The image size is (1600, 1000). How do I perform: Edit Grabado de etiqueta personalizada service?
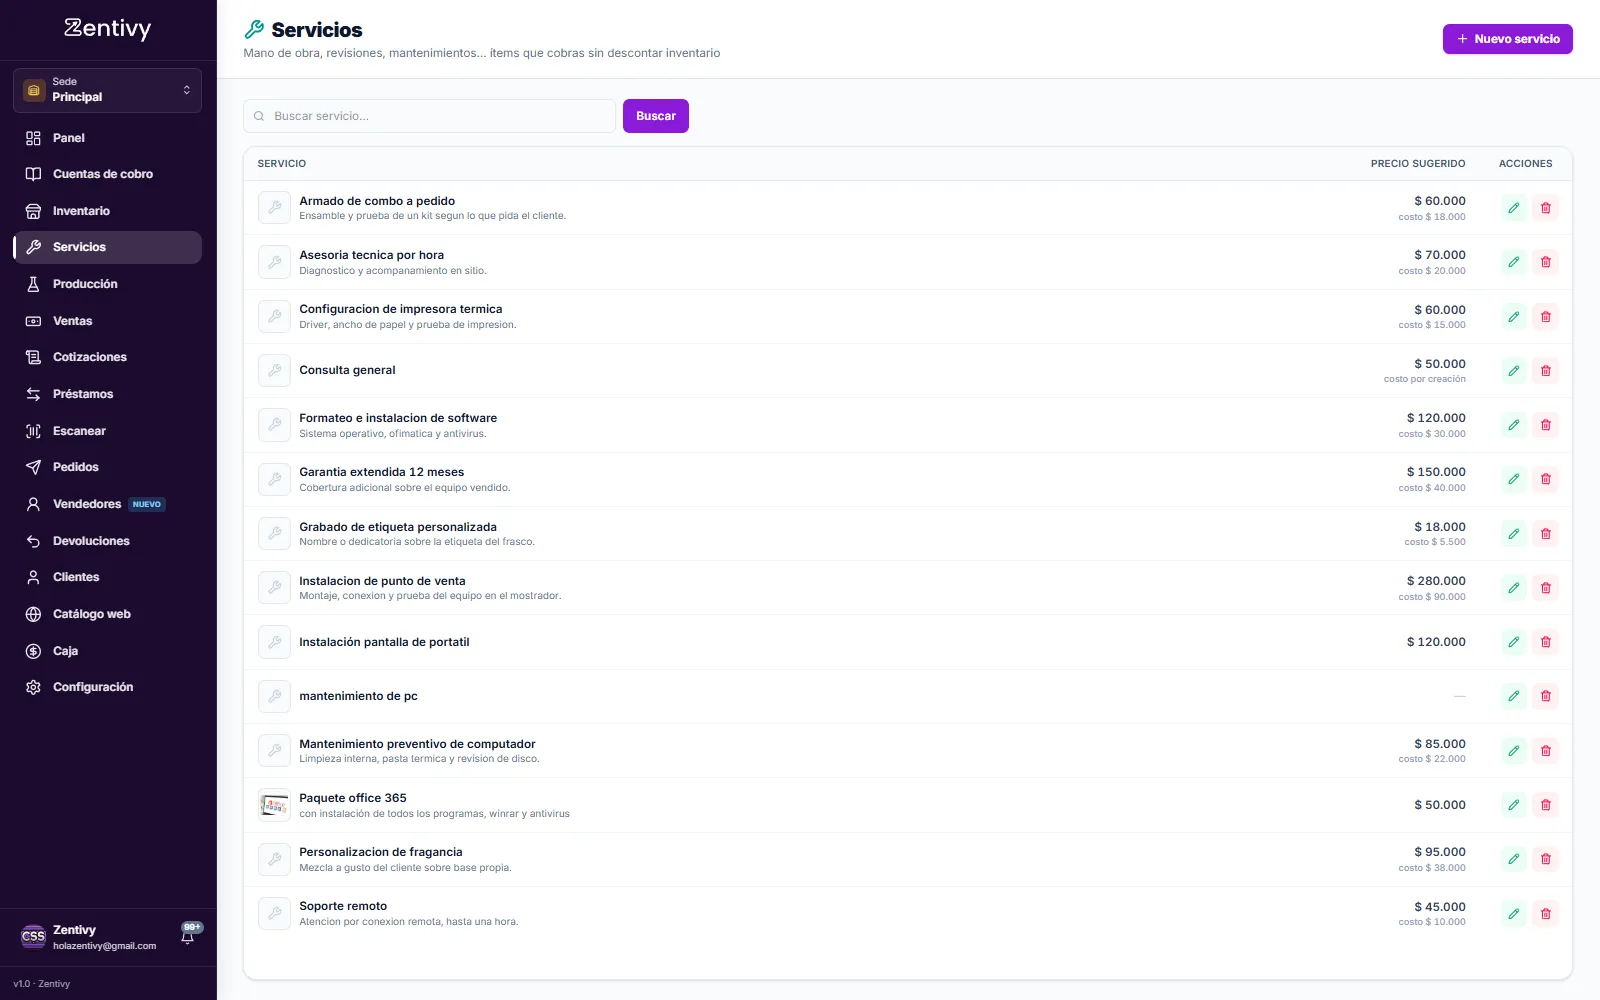(1514, 534)
